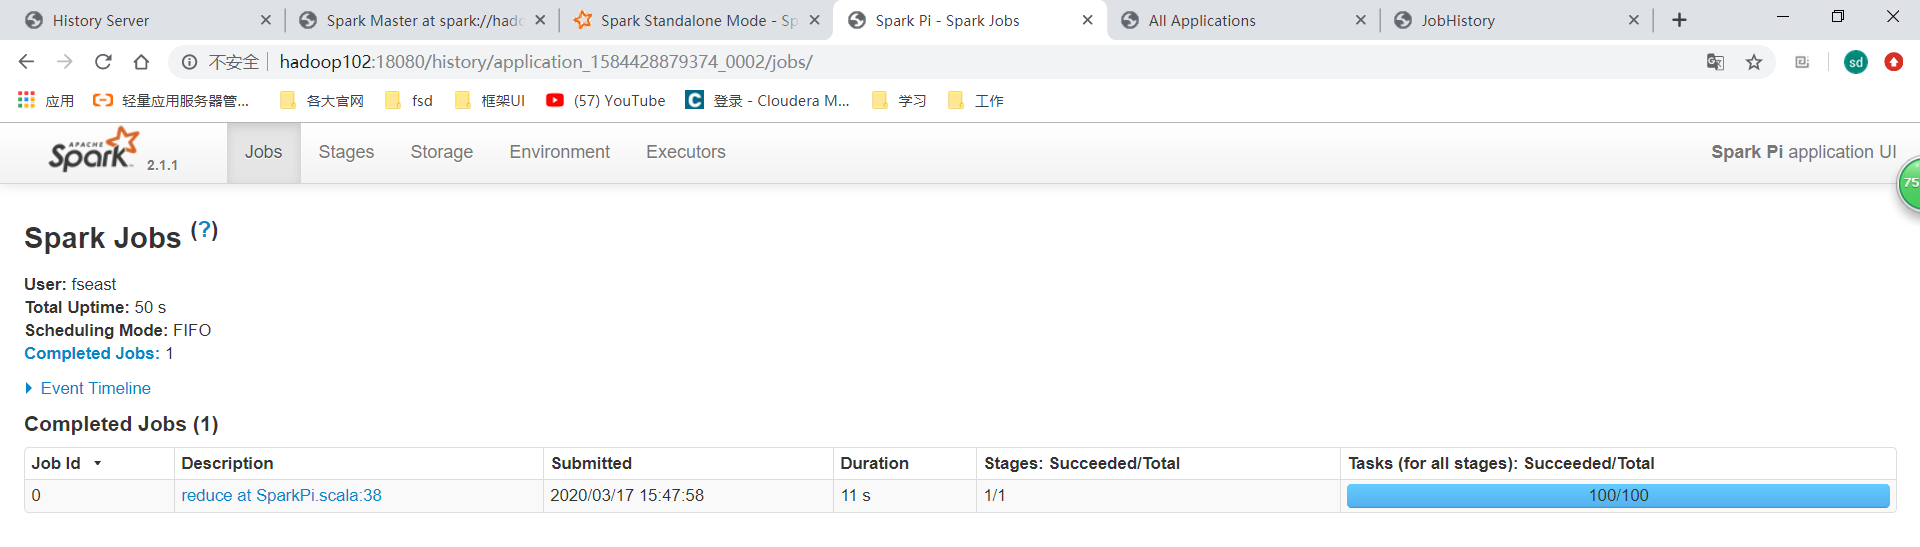Screen dimensions: 1920x547
Task: Select the Scheduling Mode: FIFO text
Action: pyautogui.click(x=118, y=330)
